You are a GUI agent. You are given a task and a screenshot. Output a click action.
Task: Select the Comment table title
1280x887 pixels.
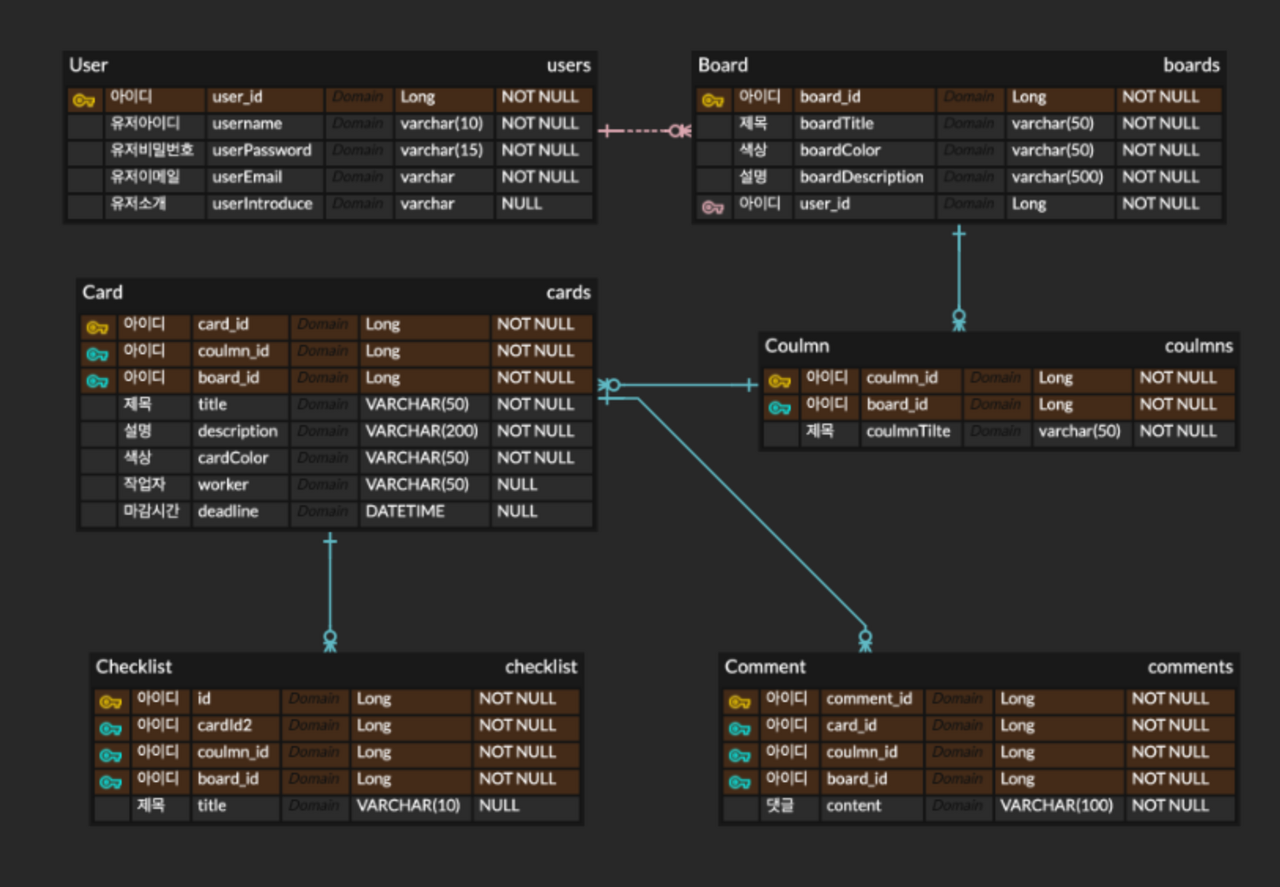click(x=765, y=666)
